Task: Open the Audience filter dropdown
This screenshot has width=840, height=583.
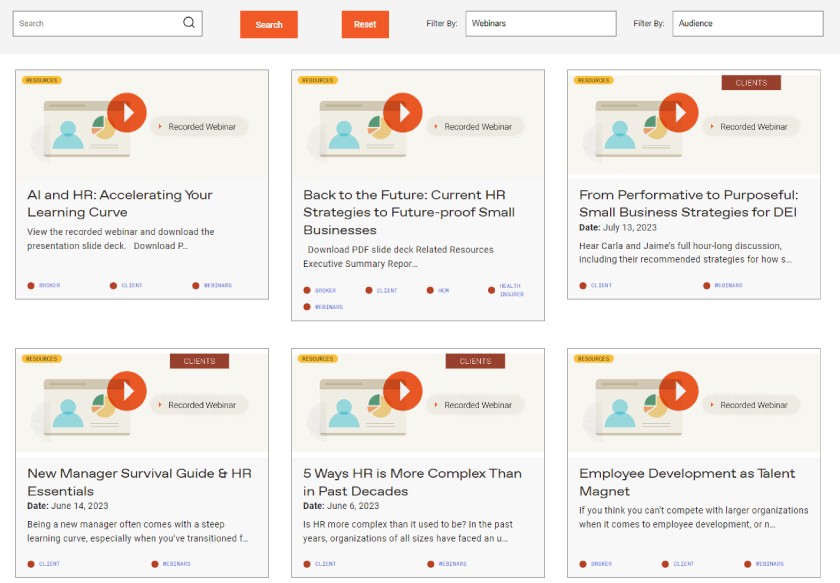Action: click(x=748, y=24)
